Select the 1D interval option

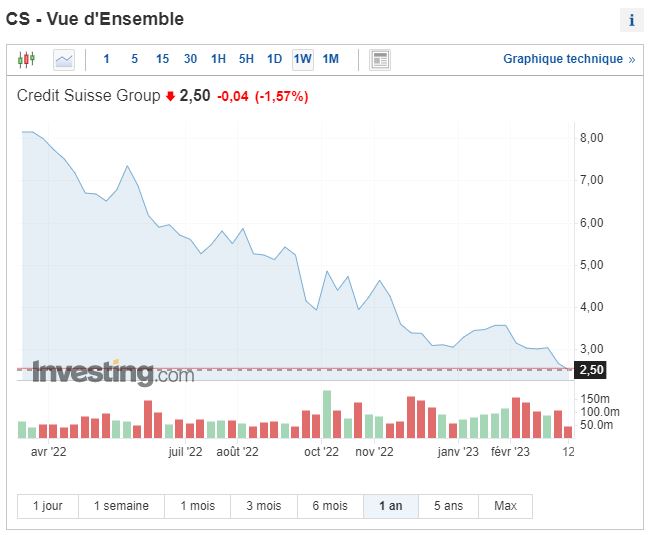click(x=274, y=60)
